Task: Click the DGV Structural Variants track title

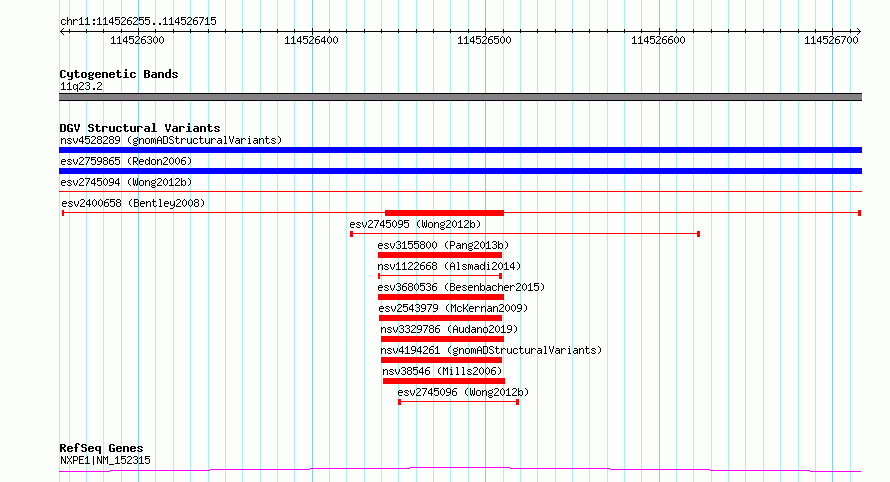Action: pos(140,128)
